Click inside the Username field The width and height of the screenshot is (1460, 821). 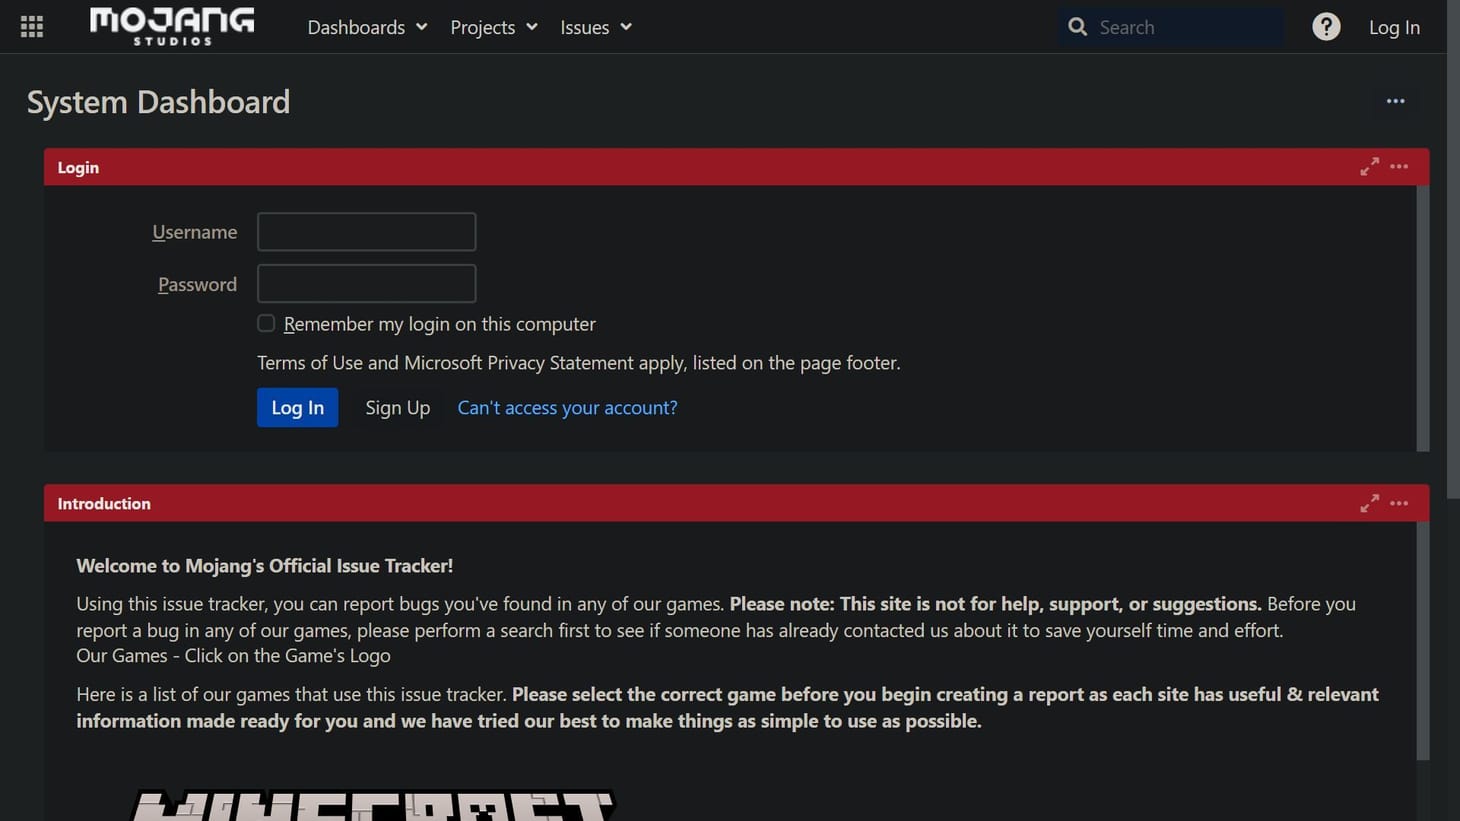click(x=366, y=231)
